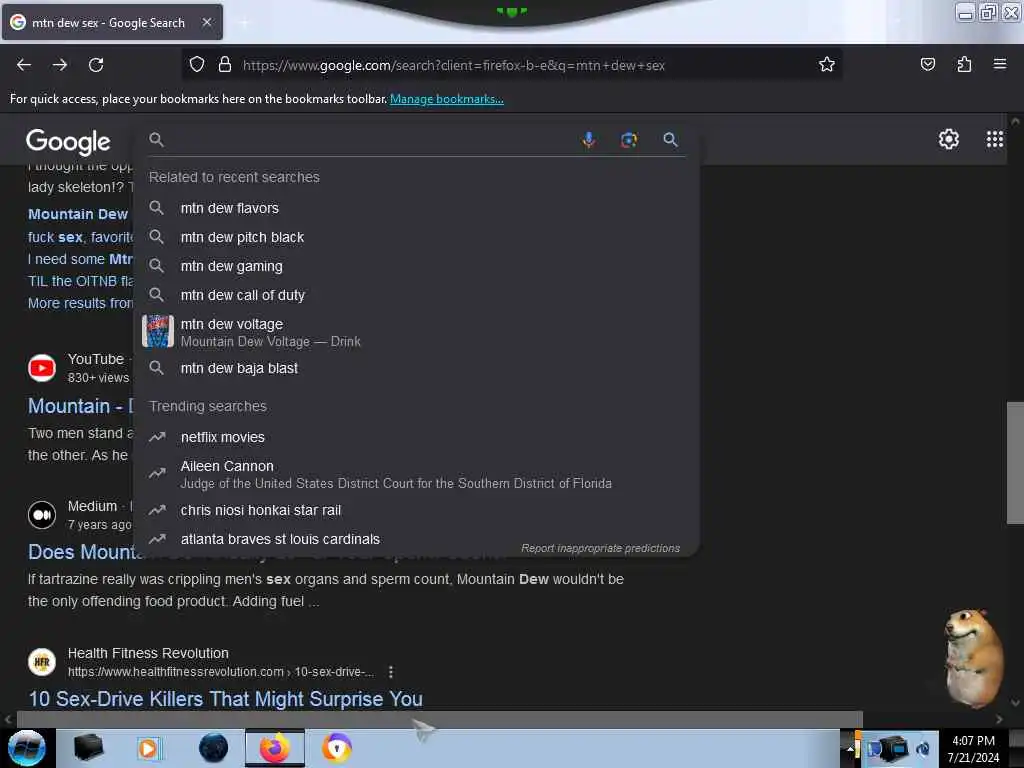
Task: Open the Firefox extensions menu
Action: click(964, 65)
